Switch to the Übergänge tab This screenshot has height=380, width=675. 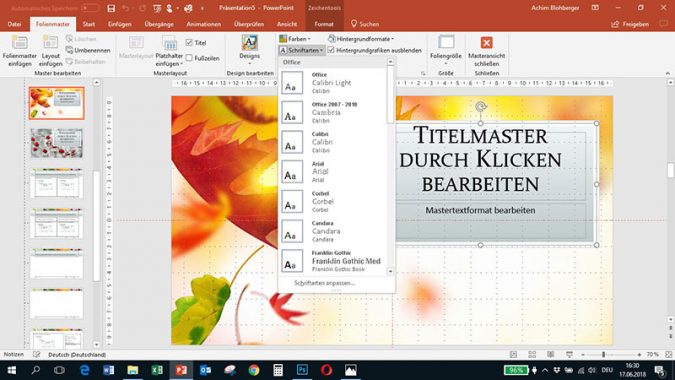pos(159,24)
